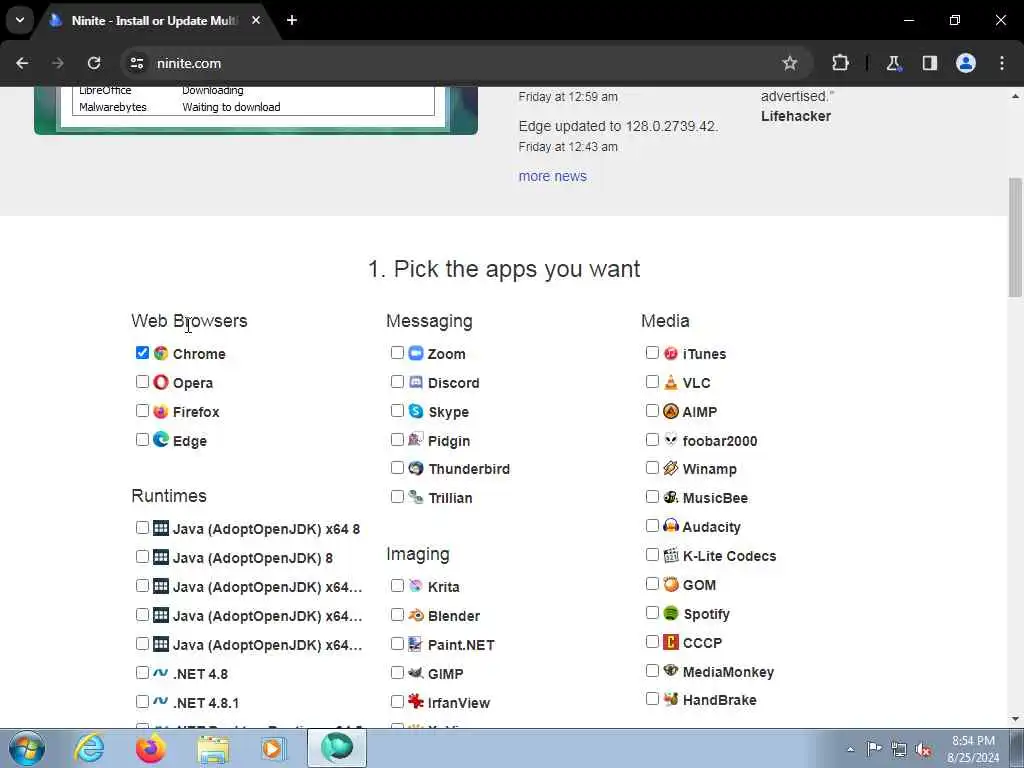Click the Spotify icon
Screen dimensions: 1024x768
coord(671,613)
